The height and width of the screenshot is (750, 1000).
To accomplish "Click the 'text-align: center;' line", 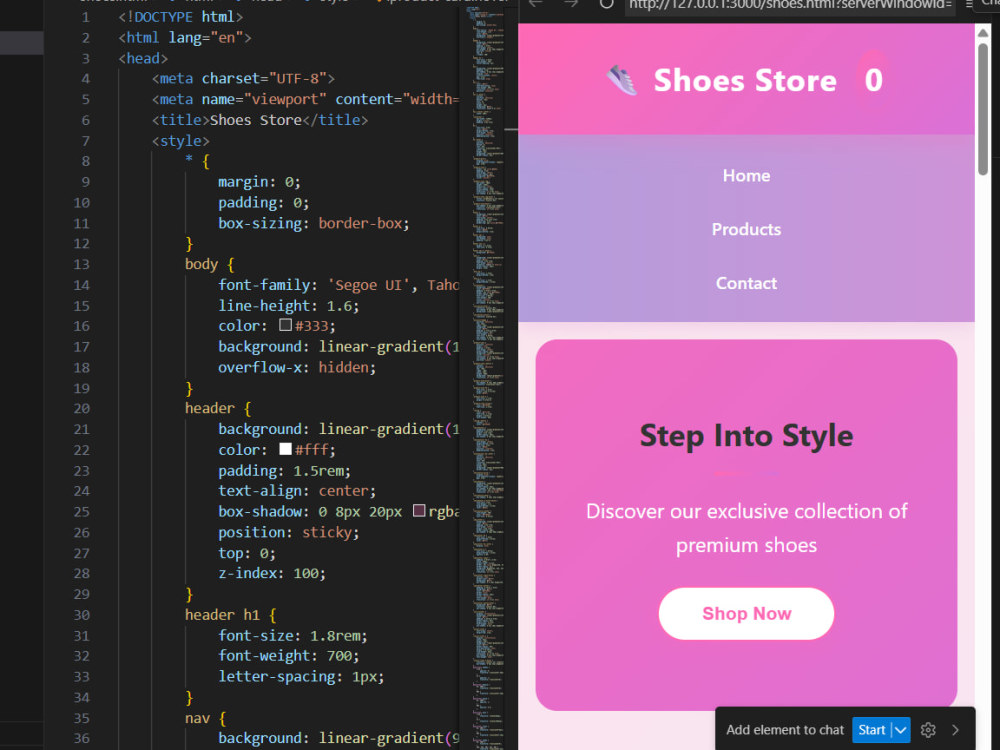I will pyautogui.click(x=297, y=490).
